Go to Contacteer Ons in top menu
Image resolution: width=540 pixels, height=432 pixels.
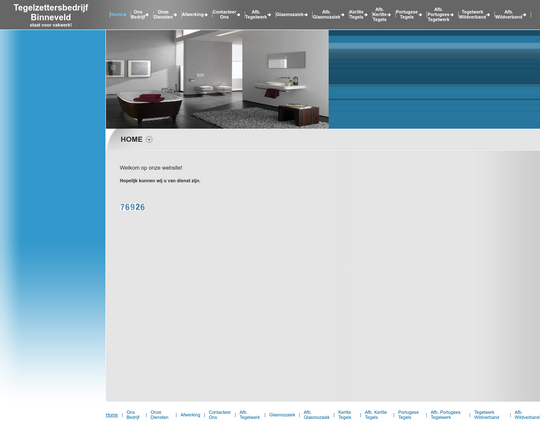(x=224, y=14)
